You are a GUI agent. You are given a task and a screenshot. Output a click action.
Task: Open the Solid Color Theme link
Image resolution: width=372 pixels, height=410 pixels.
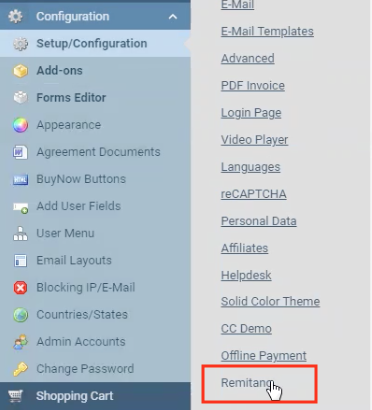[x=270, y=302]
